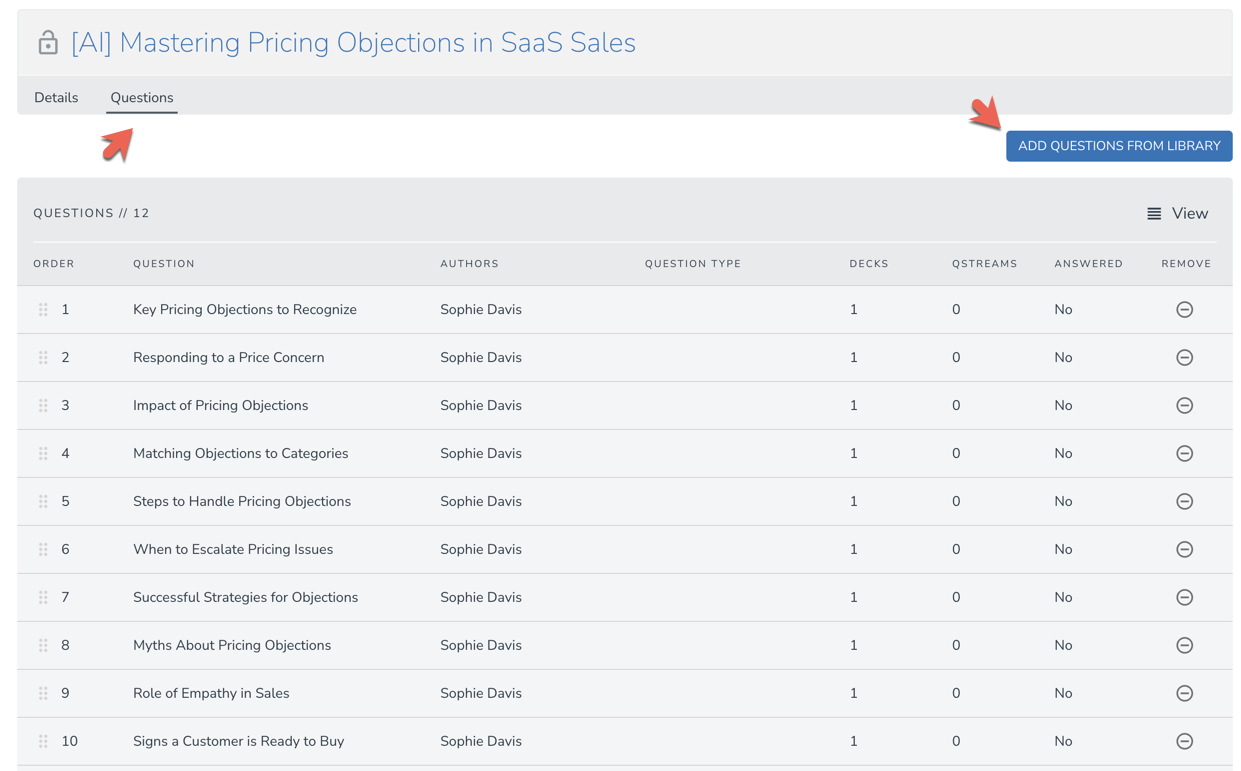Switch to the Details tab
This screenshot has height=771, width=1241.
[x=56, y=98]
